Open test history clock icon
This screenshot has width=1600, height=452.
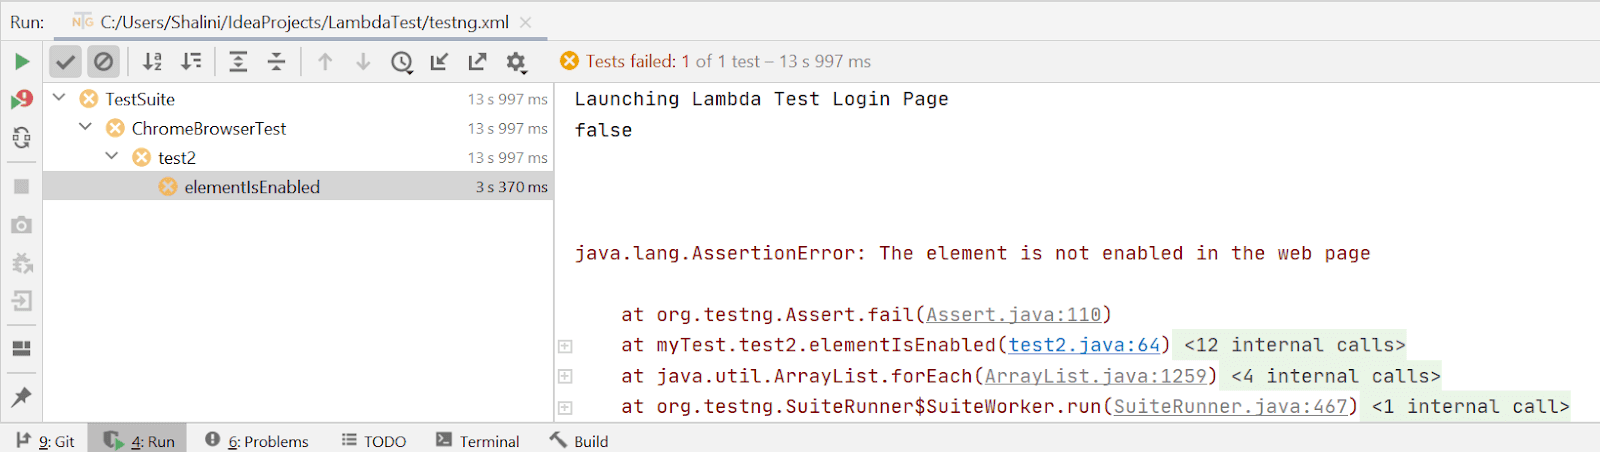[402, 62]
